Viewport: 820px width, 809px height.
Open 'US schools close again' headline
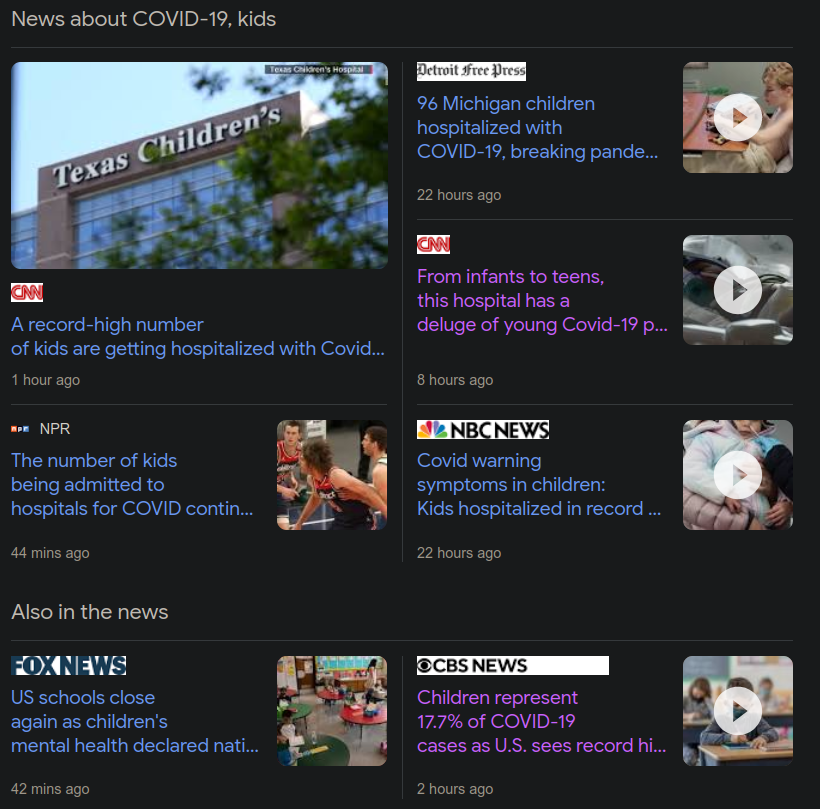tap(134, 721)
